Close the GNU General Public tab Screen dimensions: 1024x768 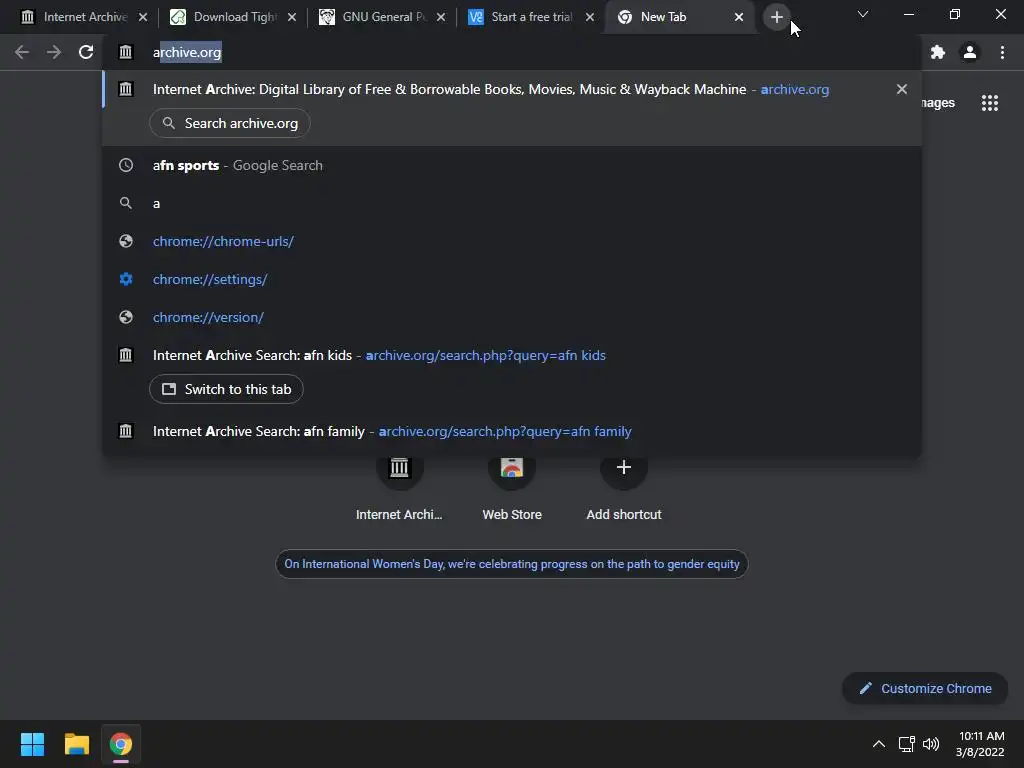[x=441, y=17]
